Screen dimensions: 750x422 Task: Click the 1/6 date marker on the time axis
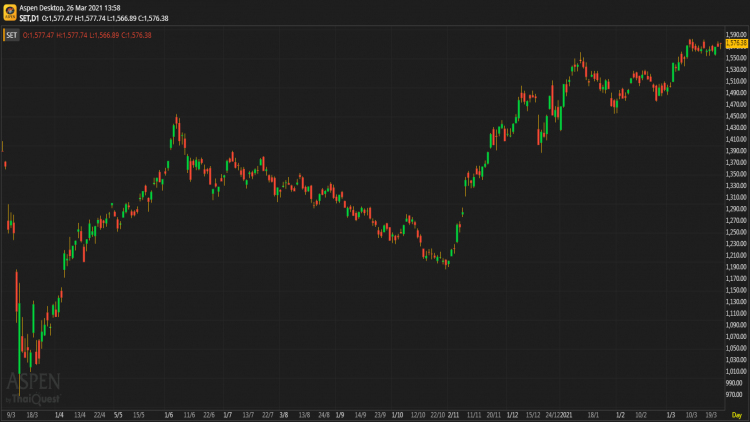point(168,414)
